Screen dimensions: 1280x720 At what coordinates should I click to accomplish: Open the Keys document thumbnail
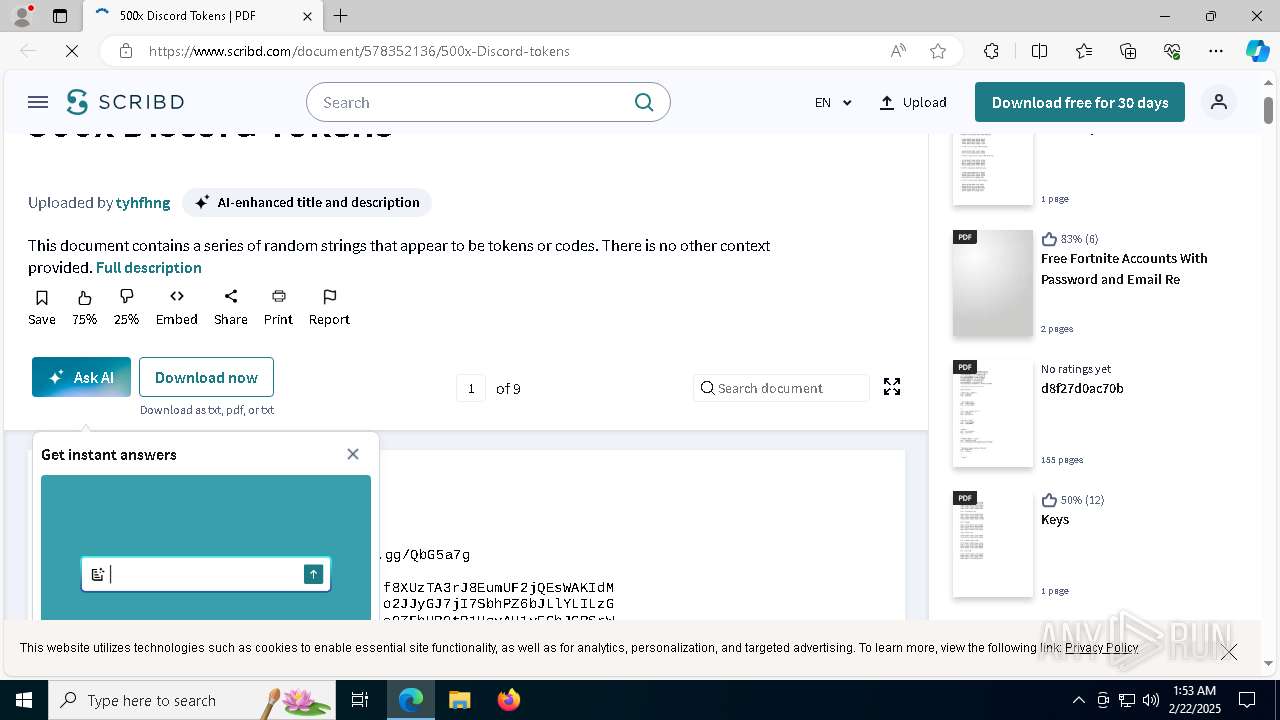(992, 544)
